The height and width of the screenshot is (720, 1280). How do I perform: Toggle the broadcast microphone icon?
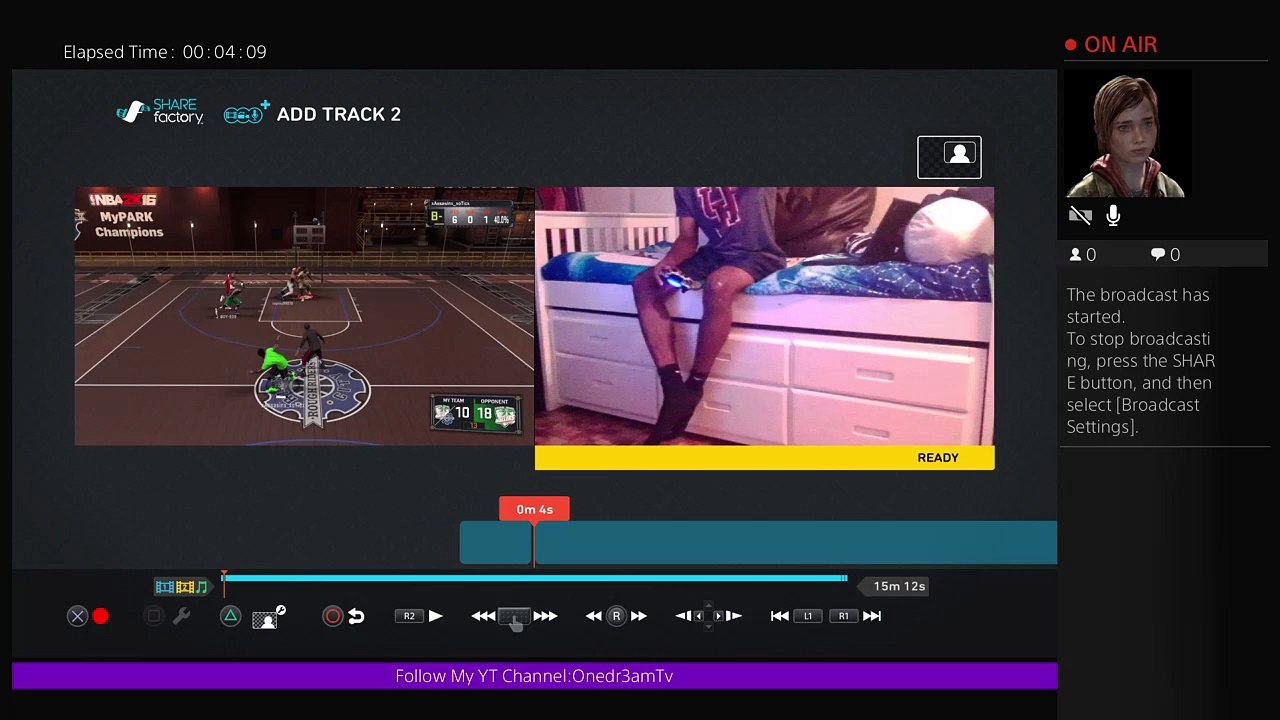click(1113, 215)
